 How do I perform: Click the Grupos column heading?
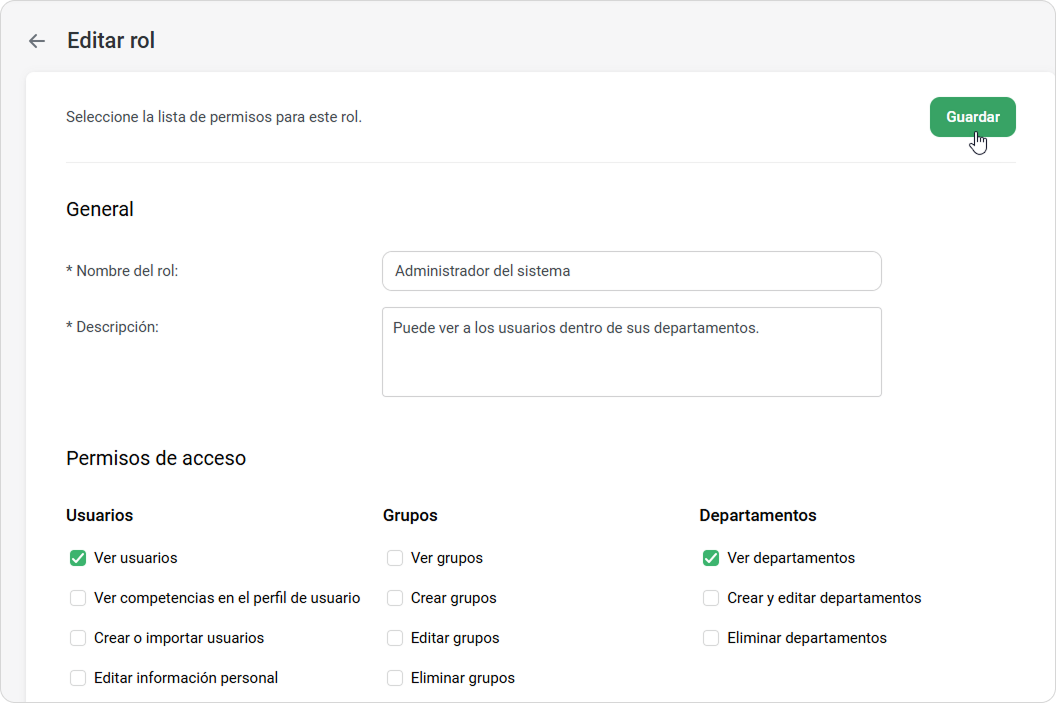point(410,516)
